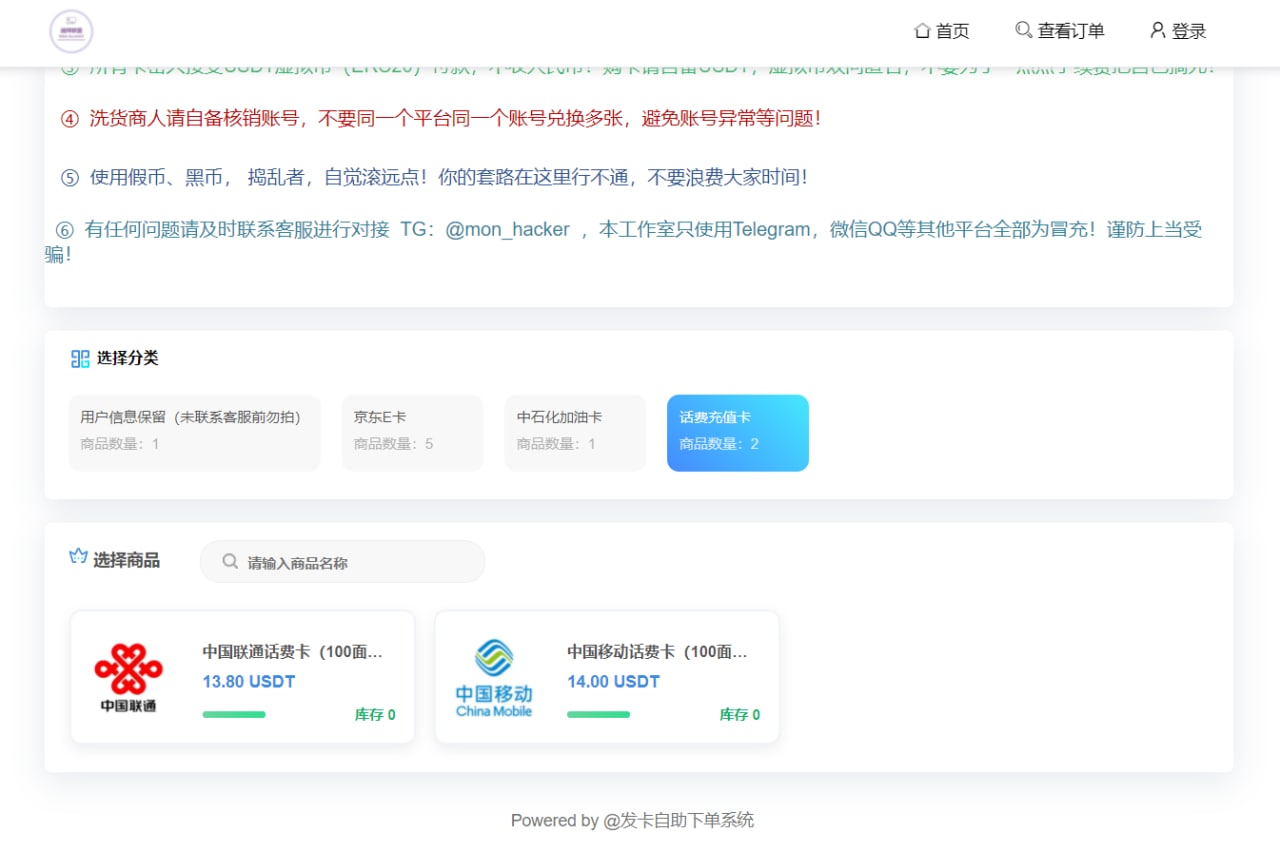Click the blue grid icon beside 选择分类
This screenshot has height=852, width=1280.
tap(80, 359)
